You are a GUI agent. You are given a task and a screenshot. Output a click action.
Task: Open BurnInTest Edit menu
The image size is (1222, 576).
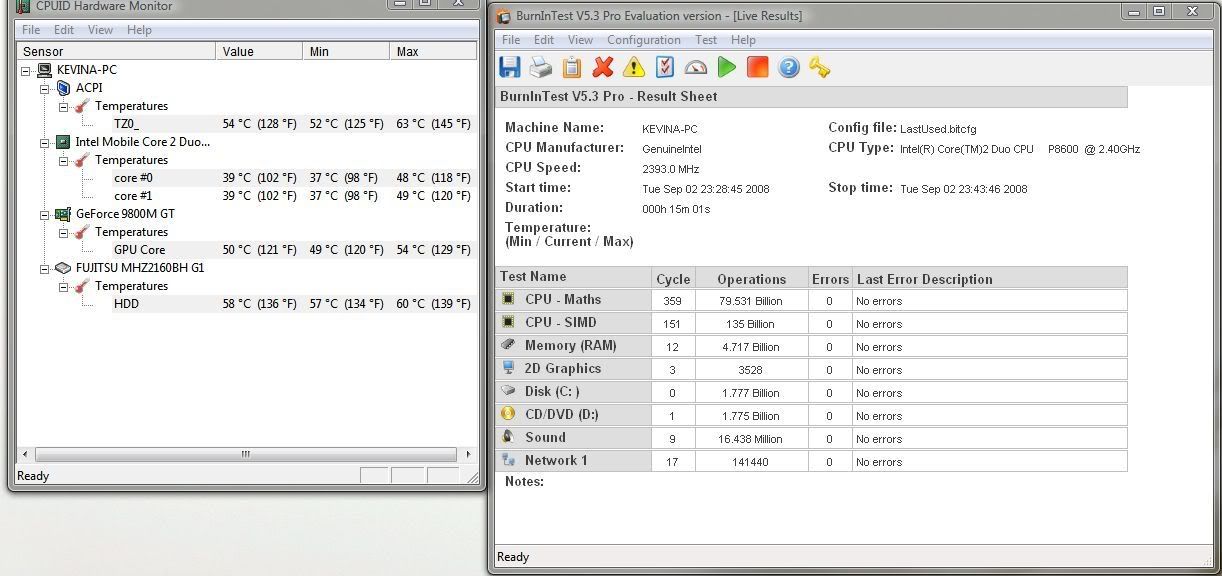point(544,40)
